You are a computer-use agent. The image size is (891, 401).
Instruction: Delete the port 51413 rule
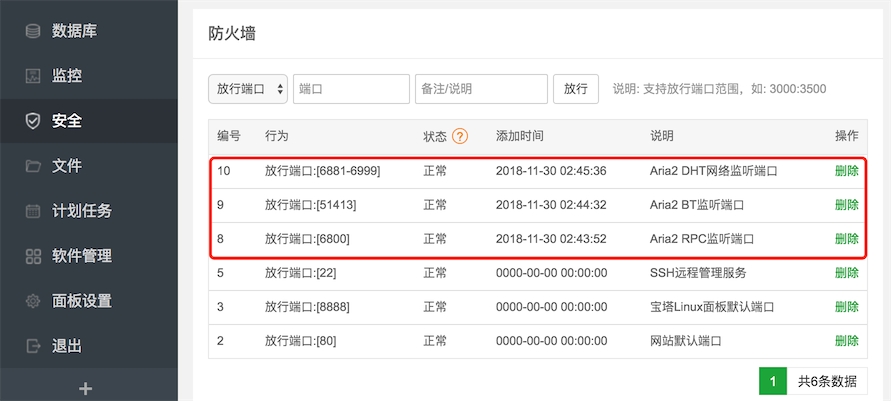coord(847,205)
